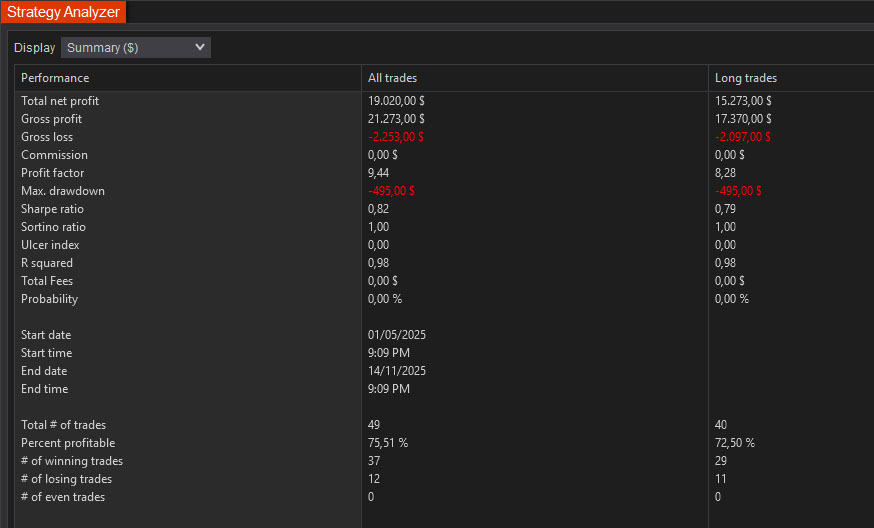The height and width of the screenshot is (528, 874).
Task: Select the All trades column header
Action: (393, 78)
